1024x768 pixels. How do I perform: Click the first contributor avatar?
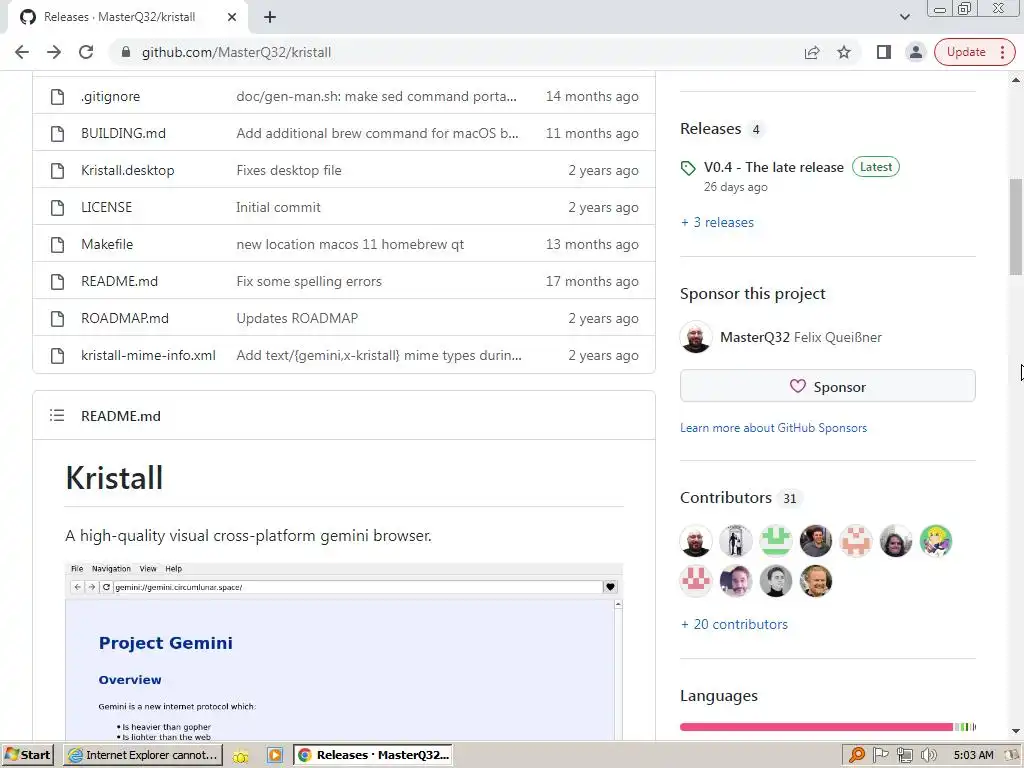point(696,541)
